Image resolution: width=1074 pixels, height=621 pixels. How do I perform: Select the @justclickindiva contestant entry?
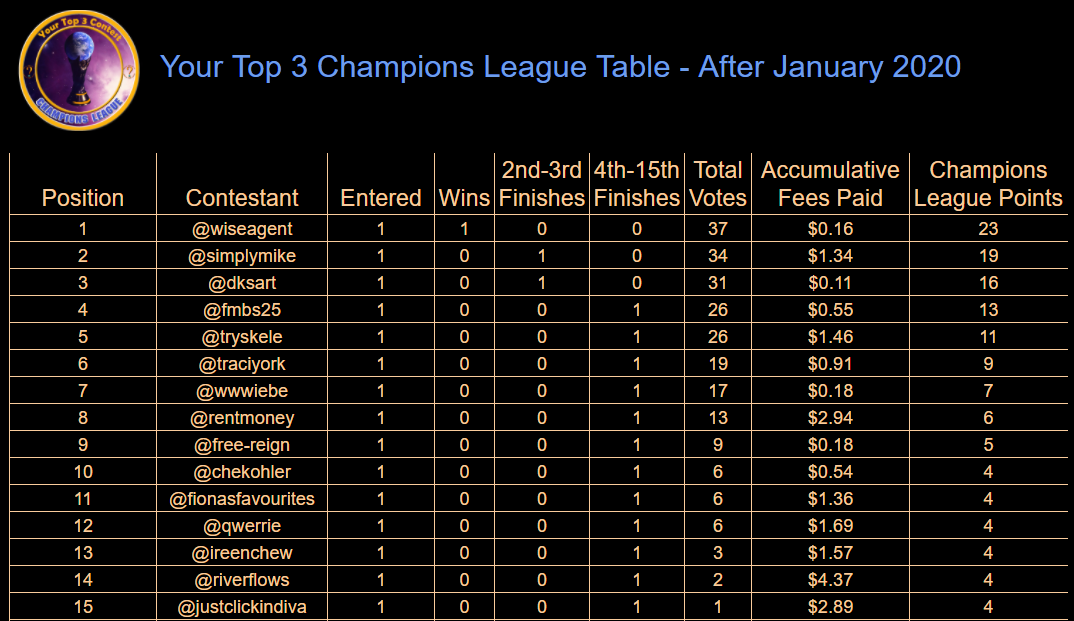(242, 607)
